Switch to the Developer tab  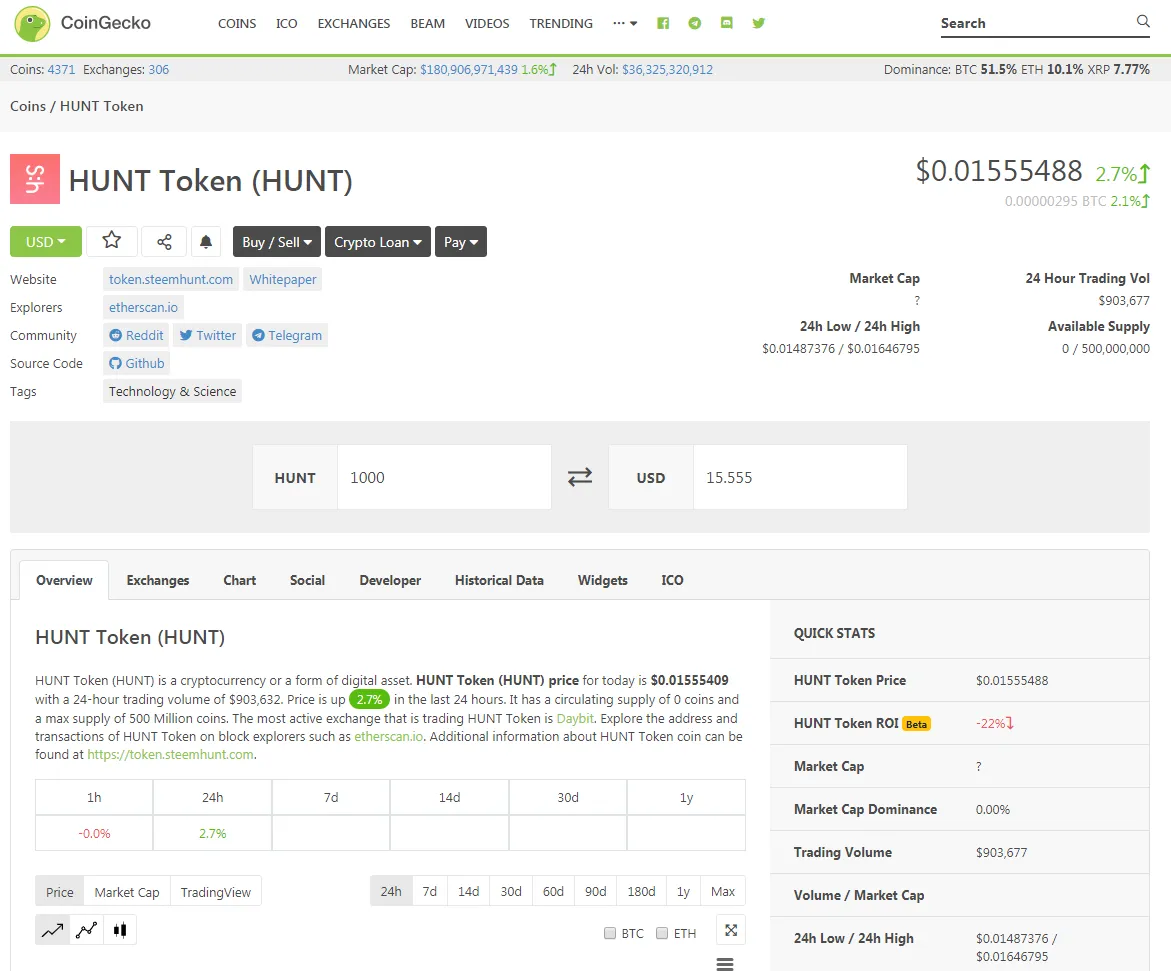click(390, 580)
